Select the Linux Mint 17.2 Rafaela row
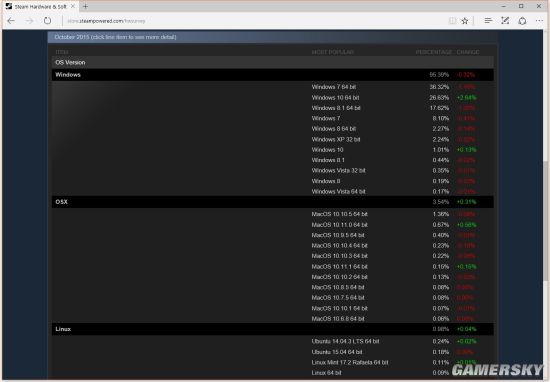The width and height of the screenshot is (550, 382). tap(273, 362)
